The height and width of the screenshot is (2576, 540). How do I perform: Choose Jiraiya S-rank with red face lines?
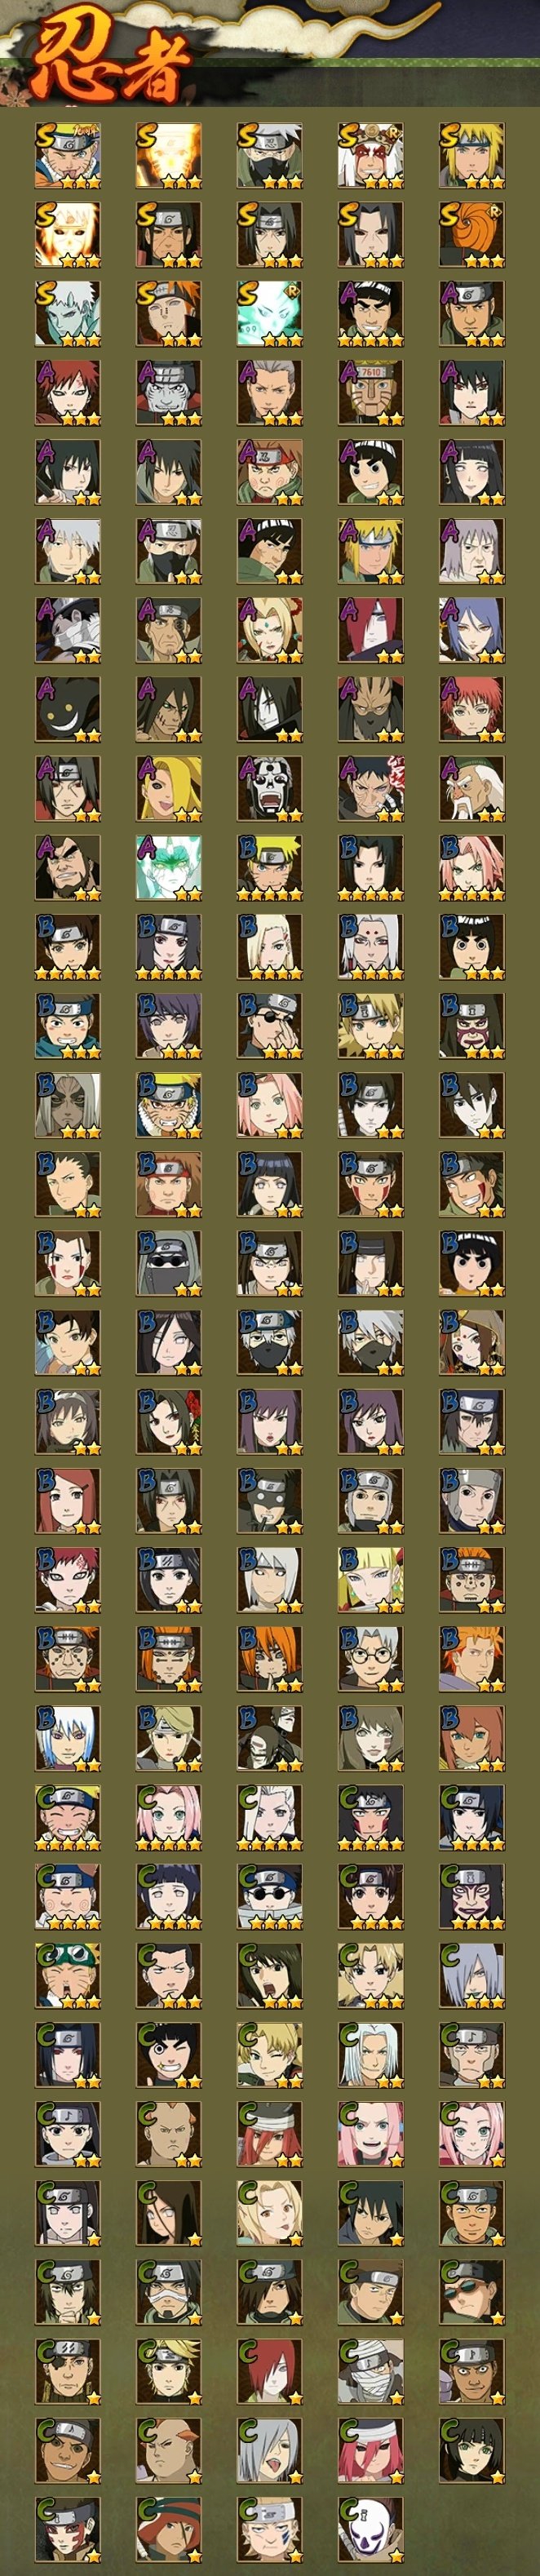(370, 156)
